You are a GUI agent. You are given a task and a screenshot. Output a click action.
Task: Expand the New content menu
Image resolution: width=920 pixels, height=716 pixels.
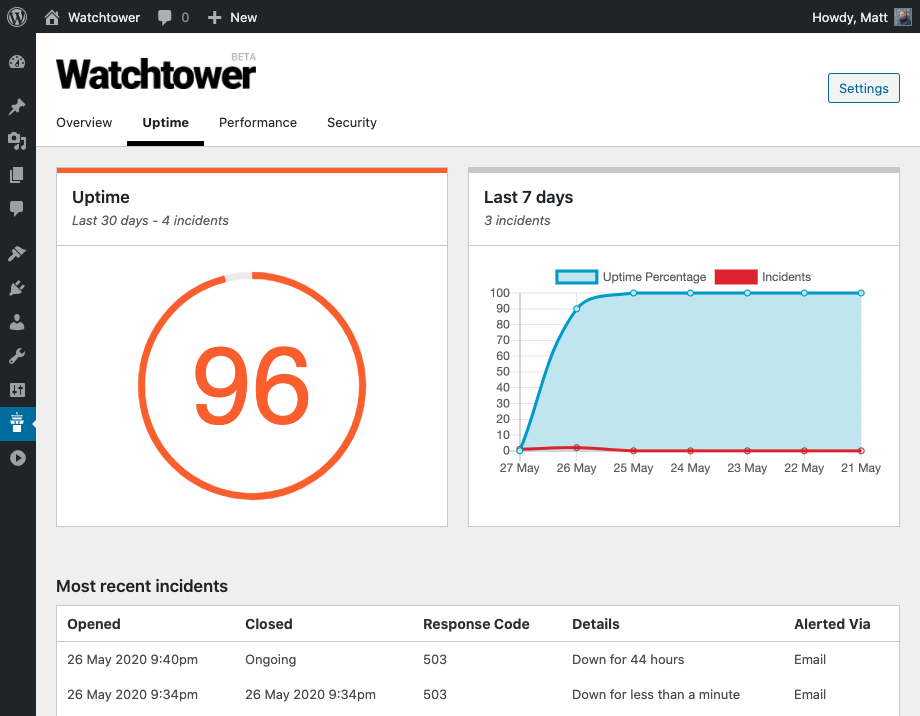232,17
